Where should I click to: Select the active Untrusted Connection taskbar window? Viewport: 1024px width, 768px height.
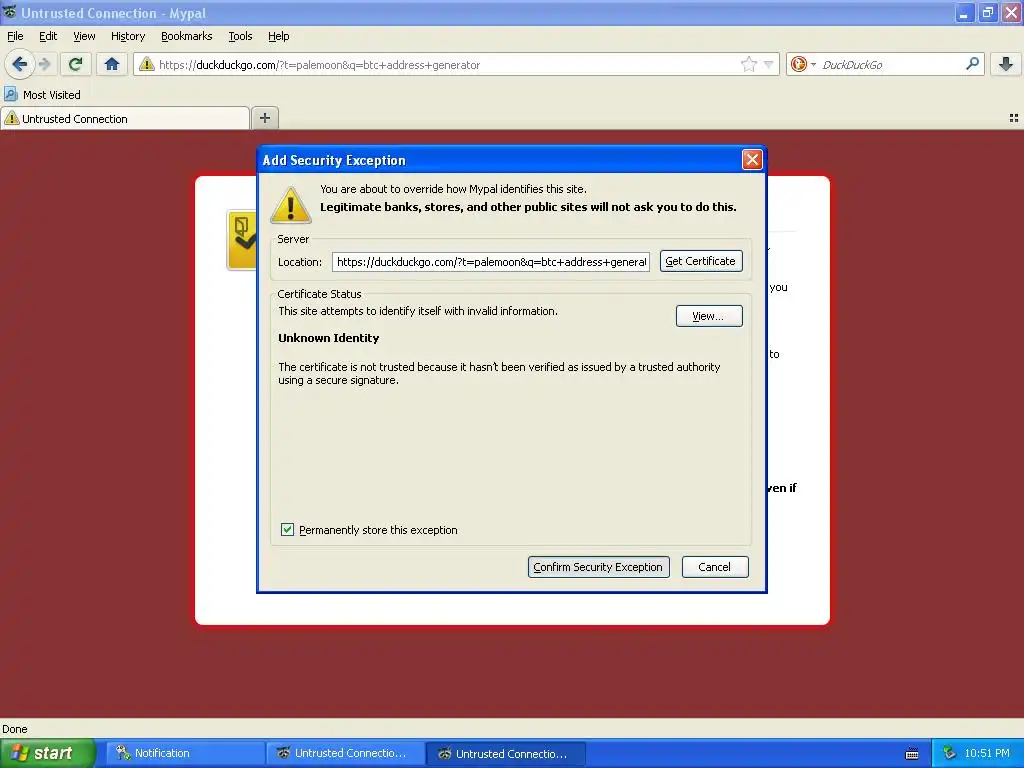pyautogui.click(x=505, y=754)
